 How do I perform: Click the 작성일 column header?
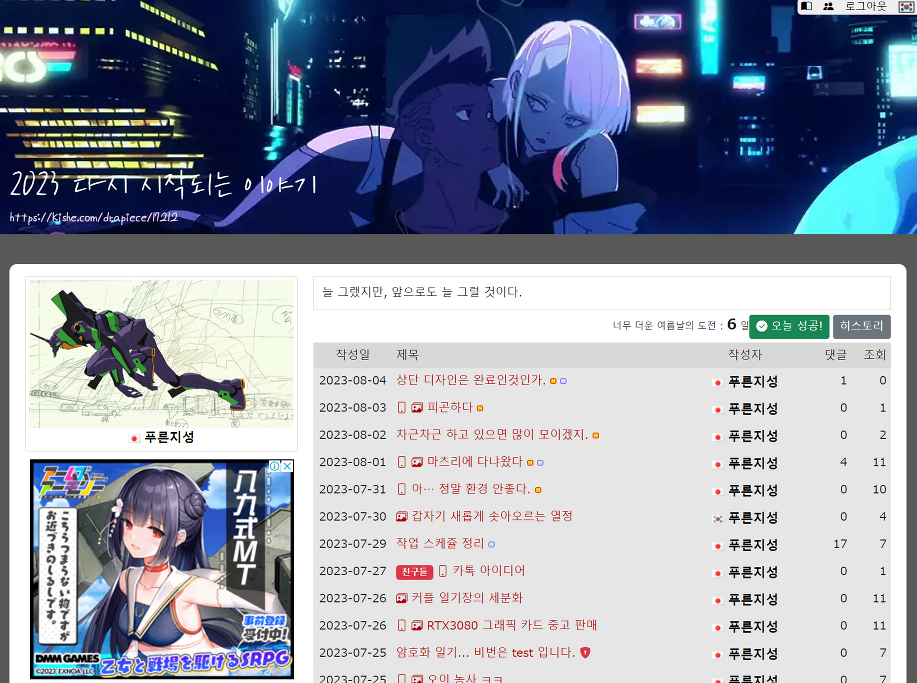coord(352,355)
